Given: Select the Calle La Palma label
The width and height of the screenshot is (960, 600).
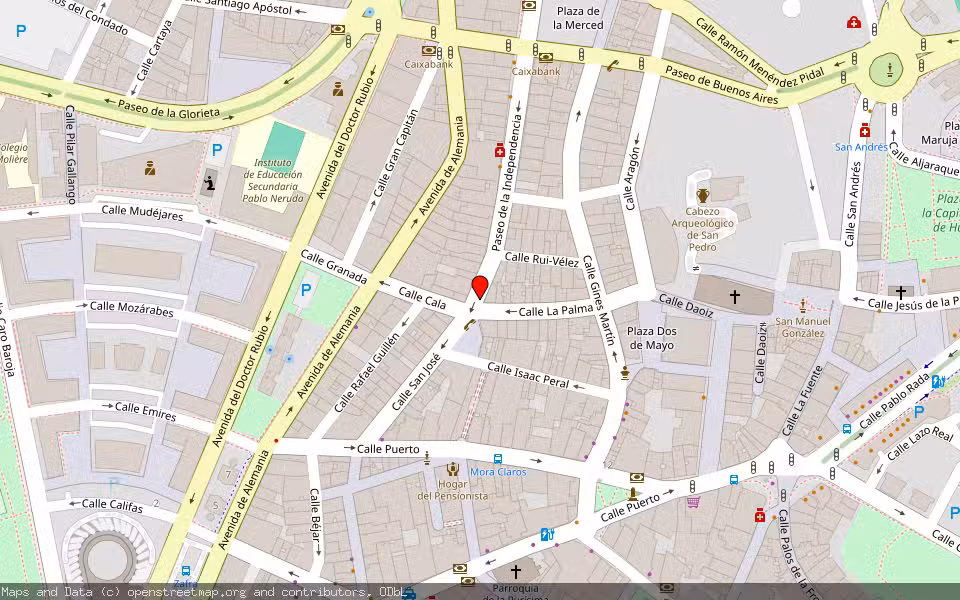Looking at the screenshot, I should (x=556, y=310).
